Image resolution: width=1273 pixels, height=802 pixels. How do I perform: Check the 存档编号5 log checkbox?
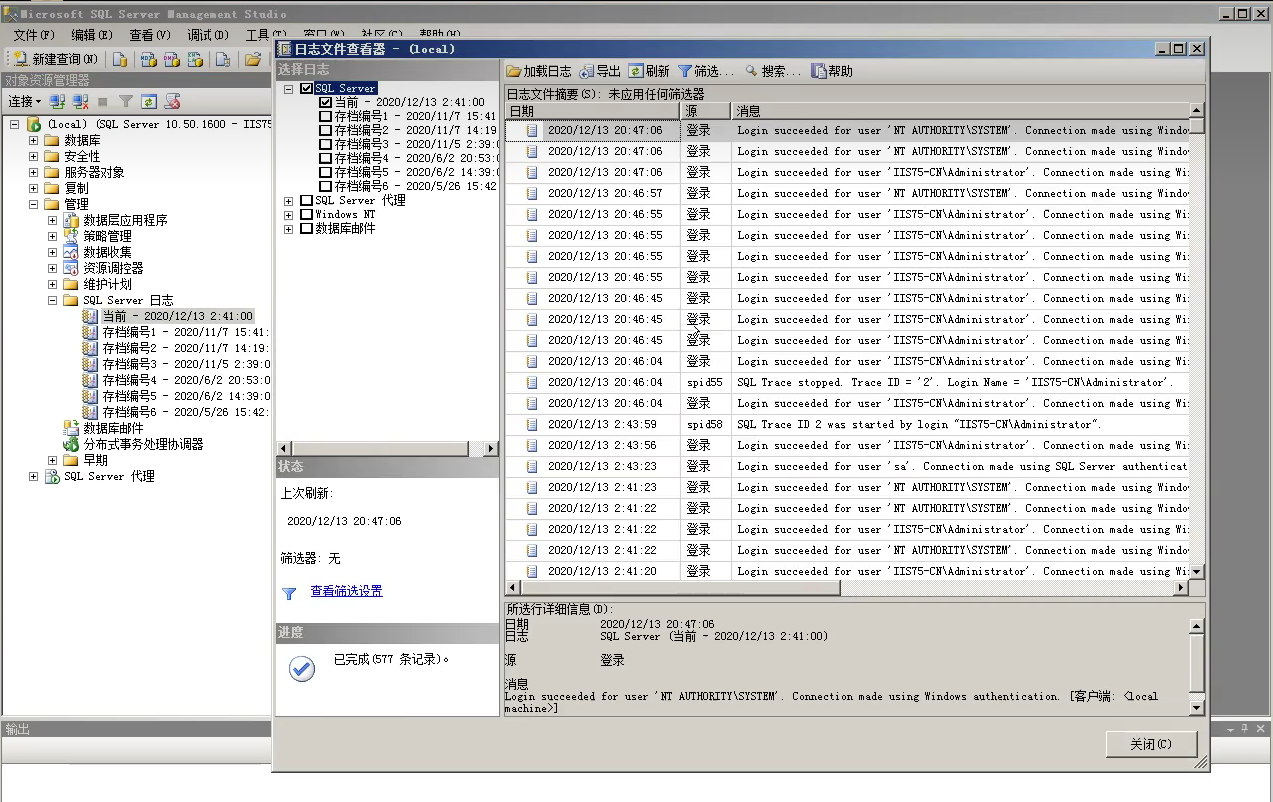[x=325, y=172]
